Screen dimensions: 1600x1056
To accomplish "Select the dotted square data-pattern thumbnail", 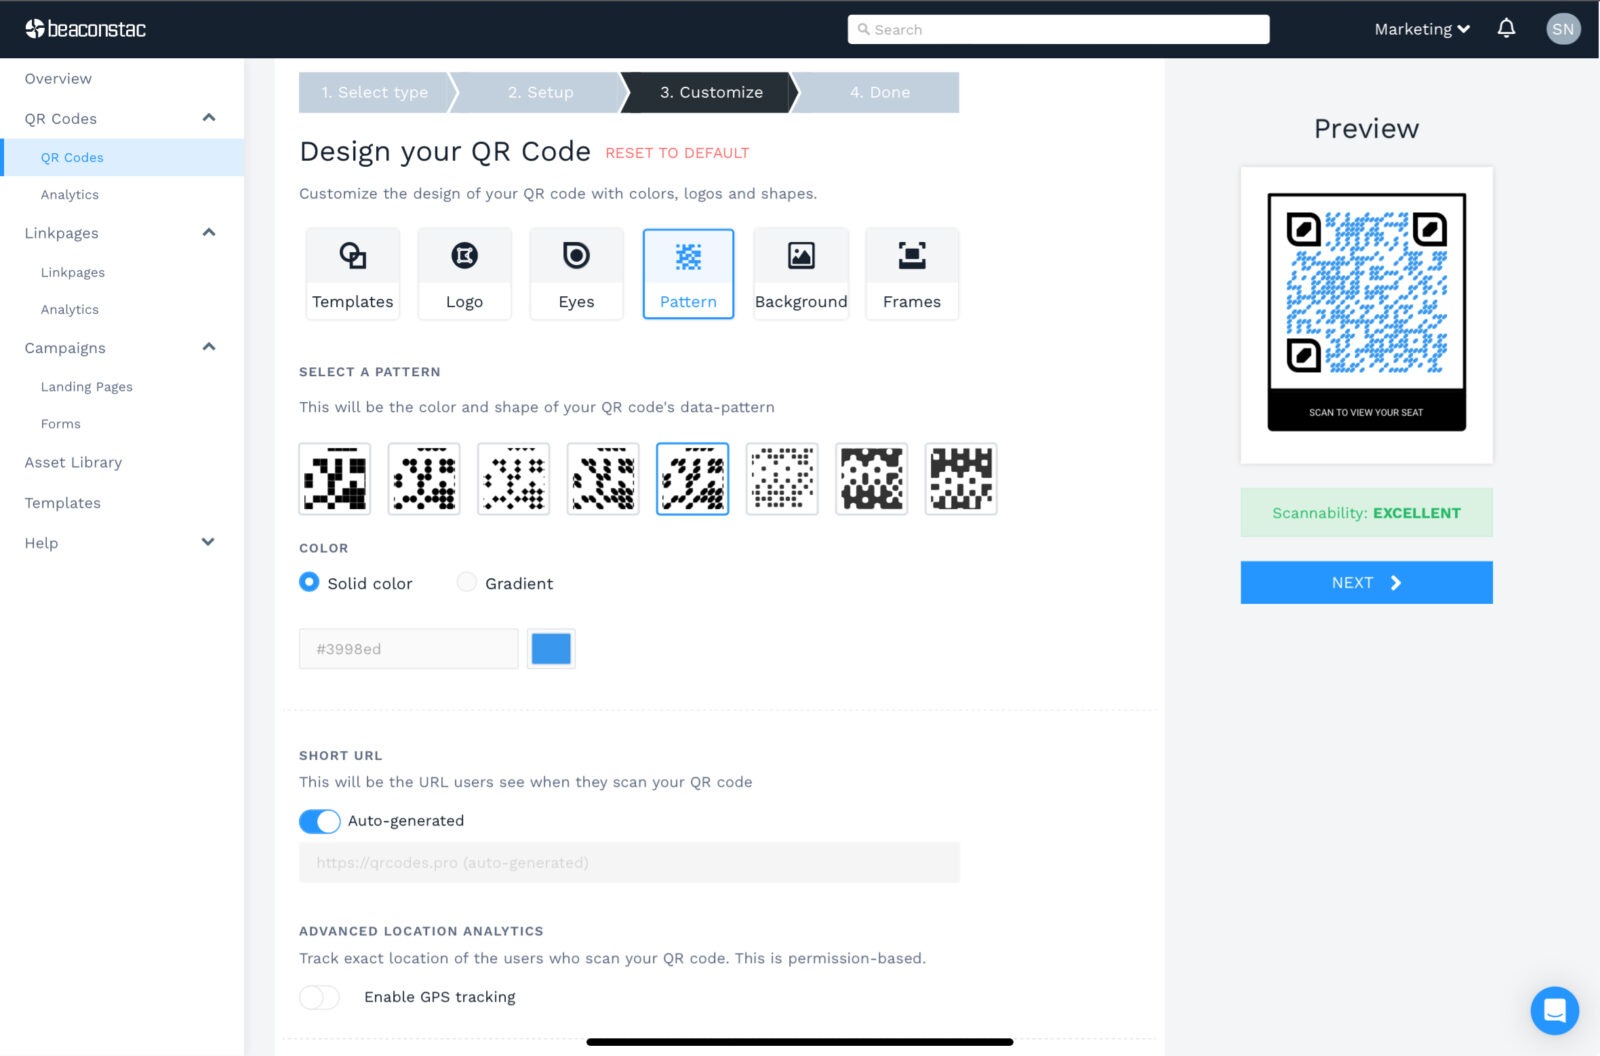I will pyautogui.click(x=781, y=479).
